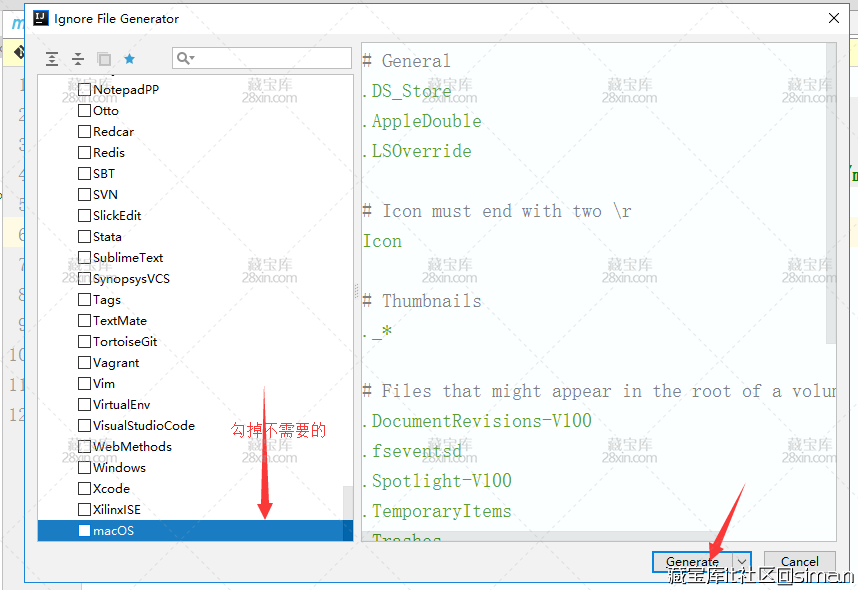Click the grayed select-all checkboxes icon
The width and height of the screenshot is (858, 590).
[104, 59]
